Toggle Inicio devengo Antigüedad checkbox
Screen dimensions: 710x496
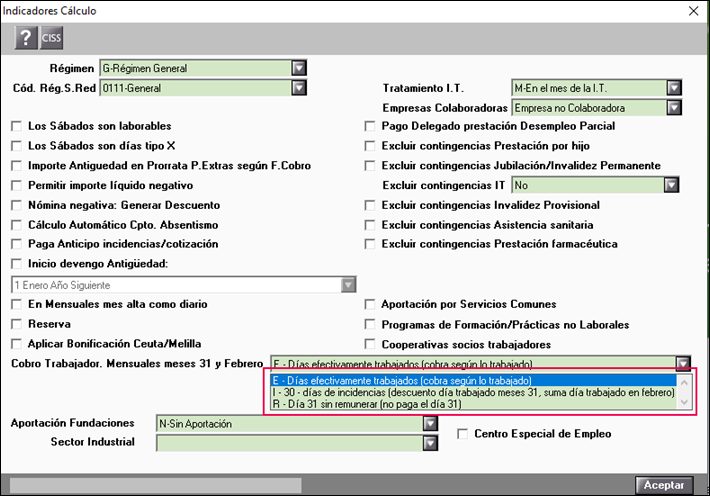tap(17, 264)
